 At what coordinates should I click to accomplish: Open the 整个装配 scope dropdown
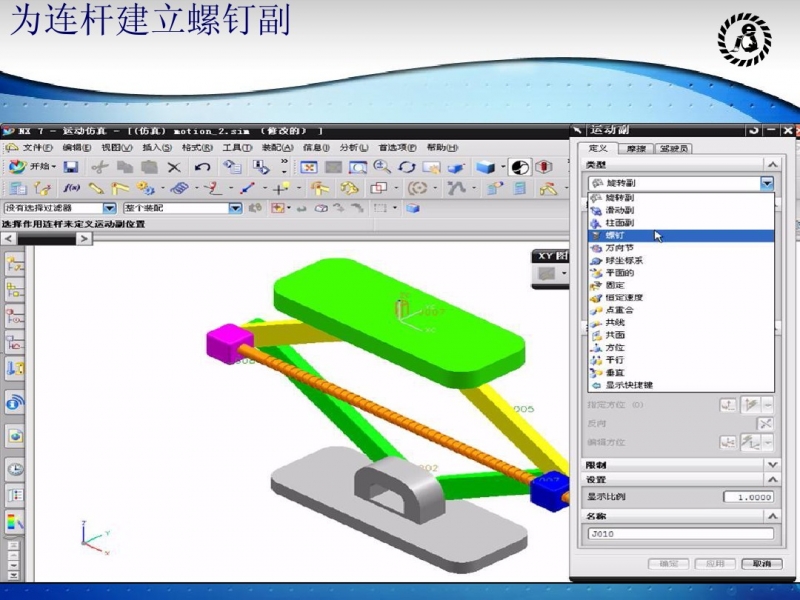[235, 208]
